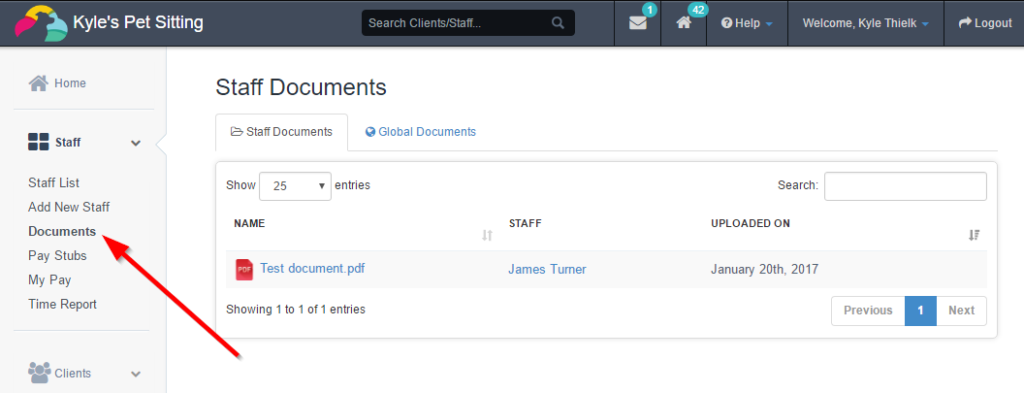Sort by Uploaded On column icon

click(974, 235)
